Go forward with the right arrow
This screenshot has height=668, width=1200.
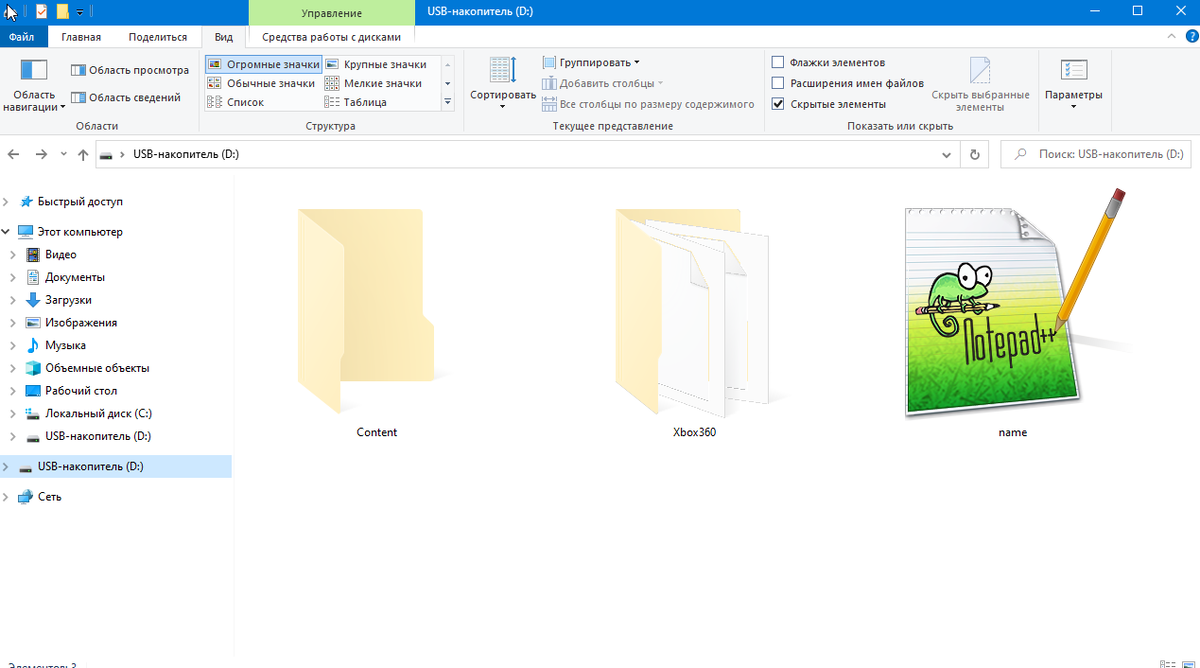coord(41,155)
